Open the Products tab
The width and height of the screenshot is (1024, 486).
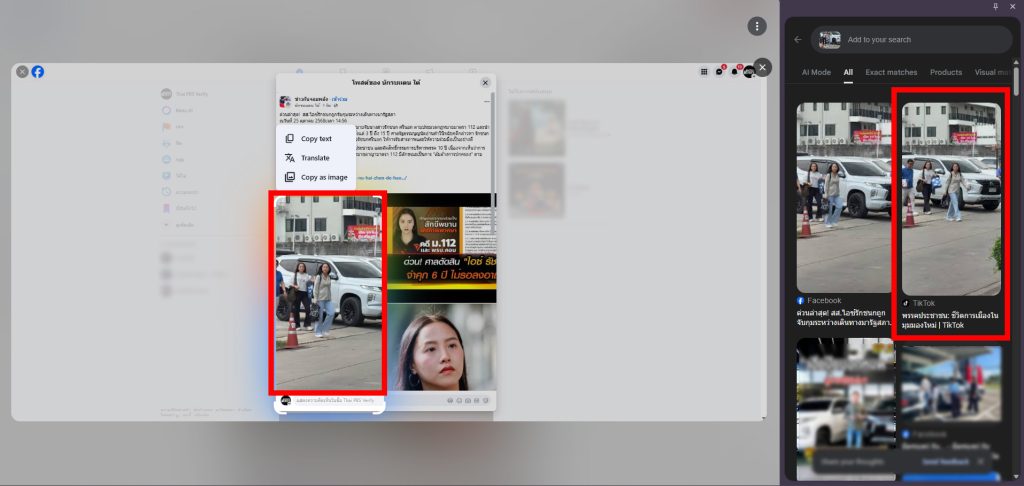[x=946, y=73]
